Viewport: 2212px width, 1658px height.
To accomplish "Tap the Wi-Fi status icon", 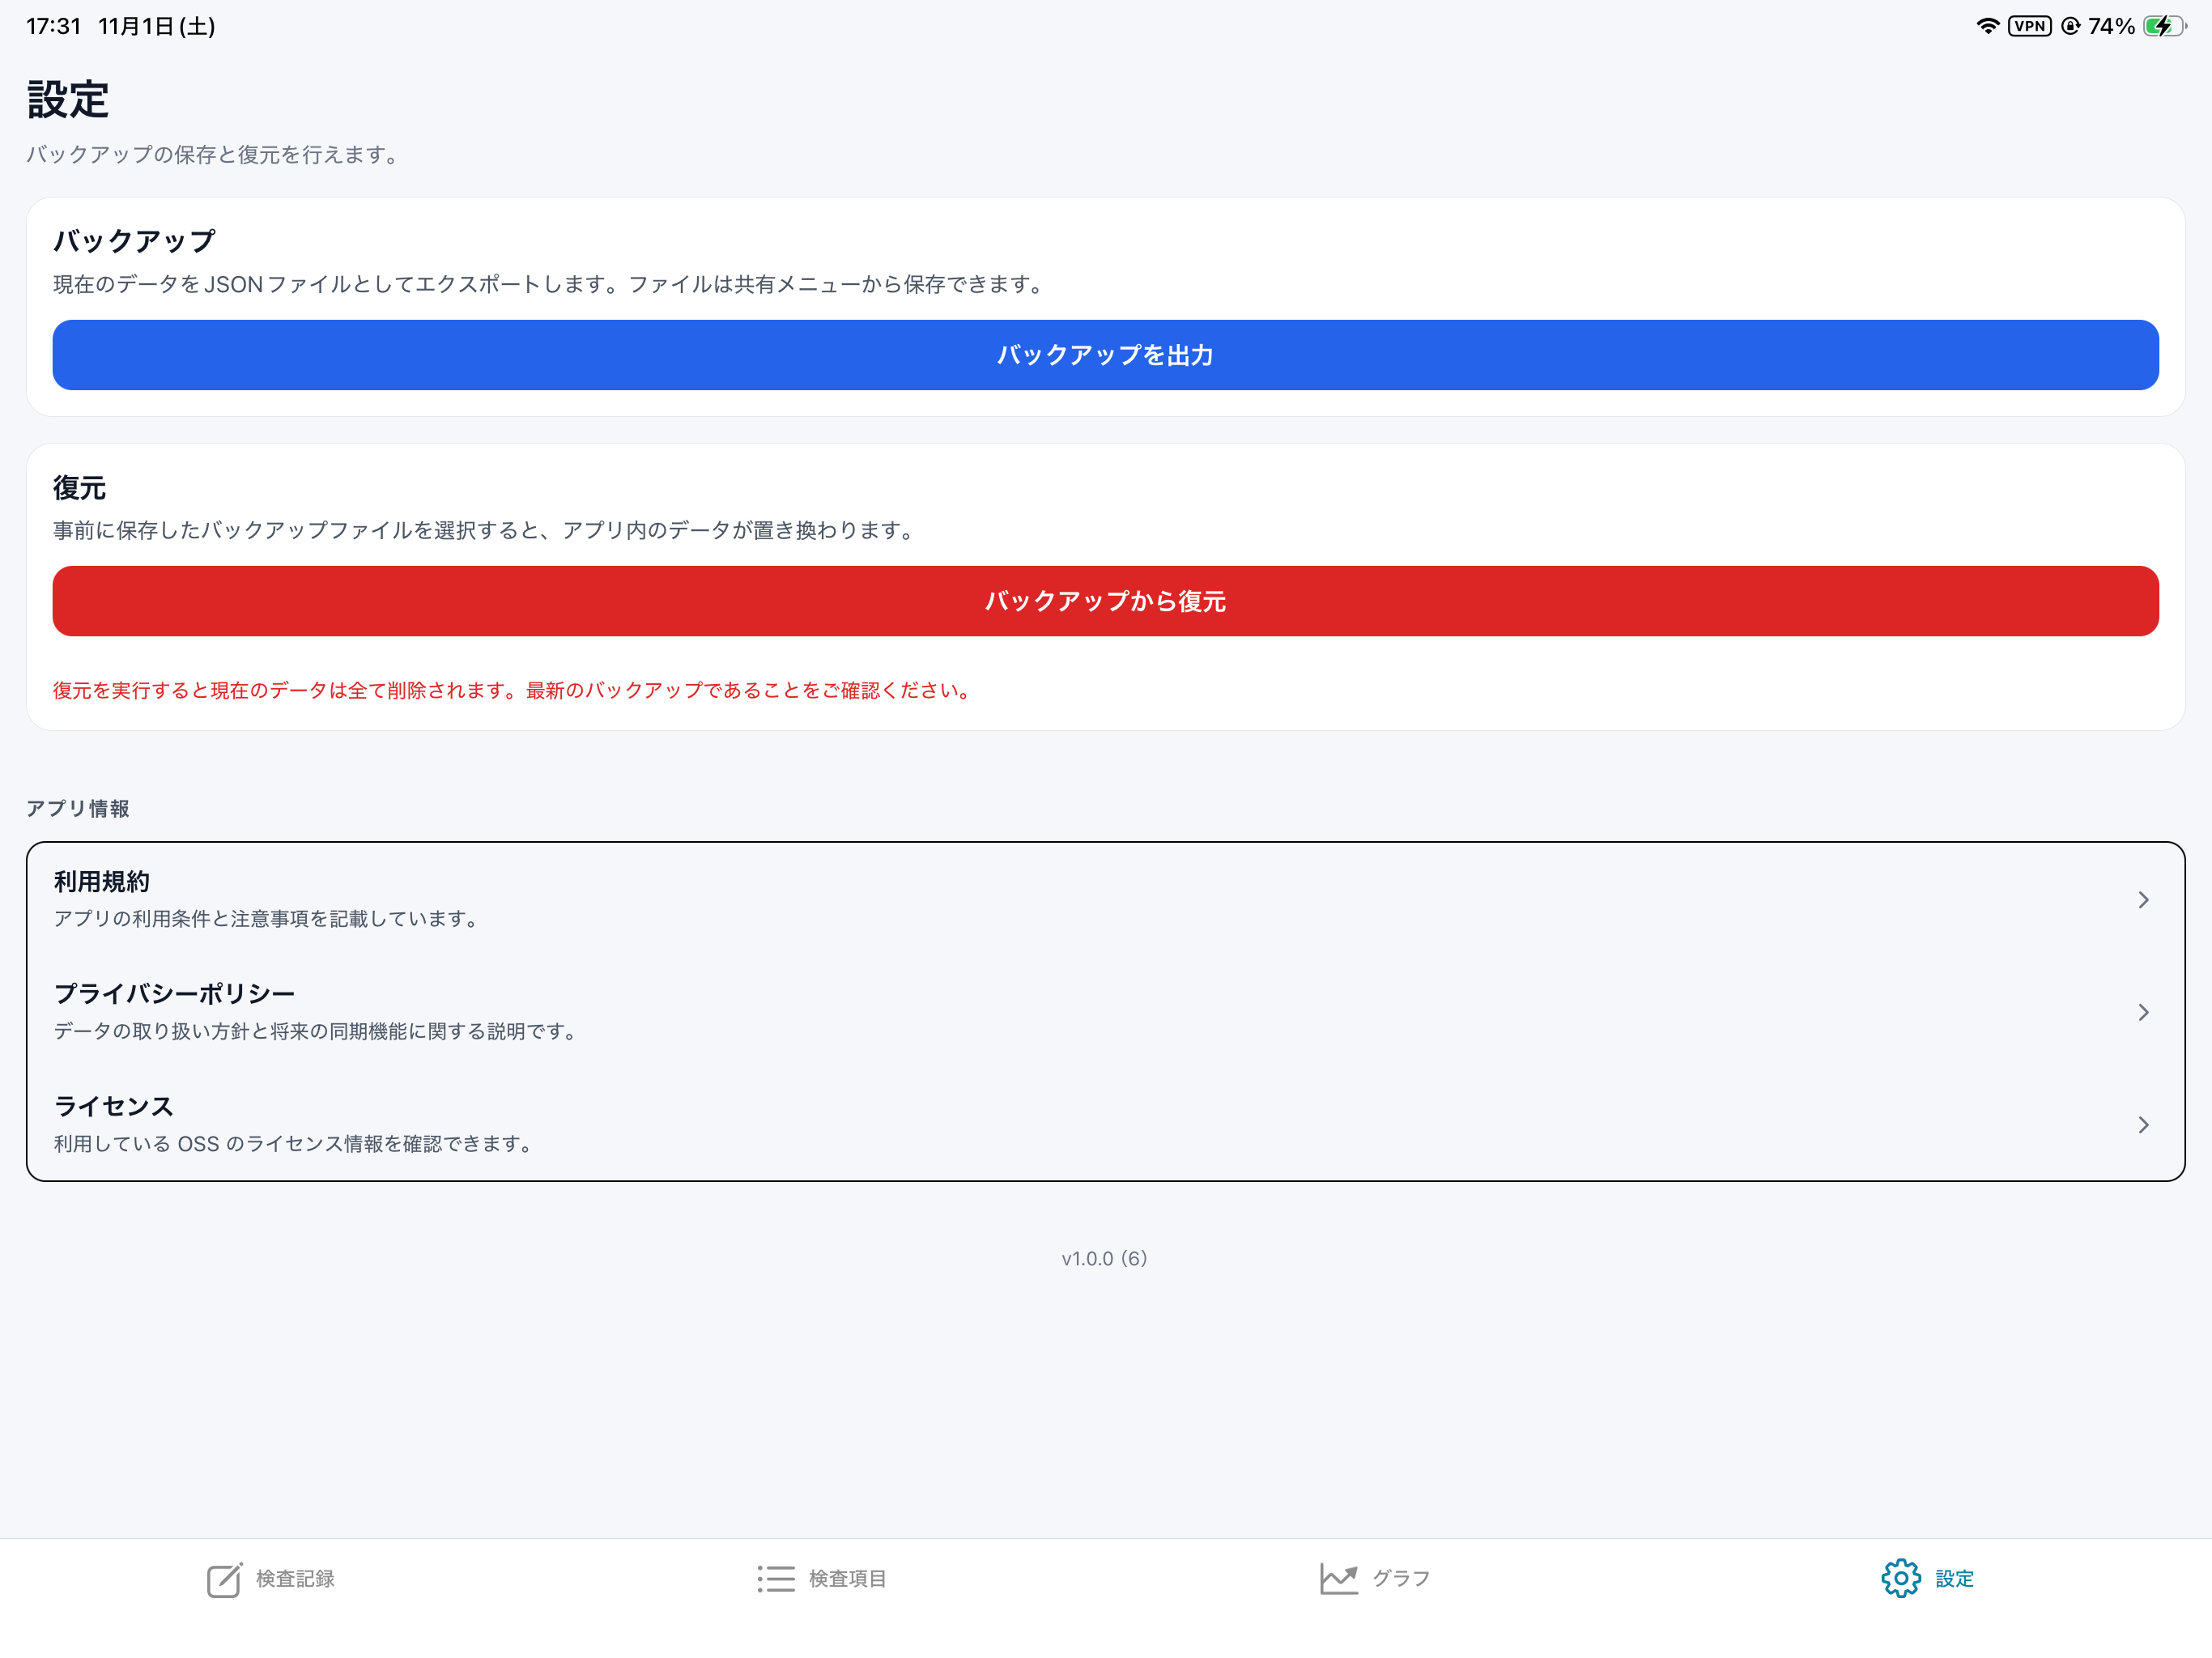I will pos(1987,26).
